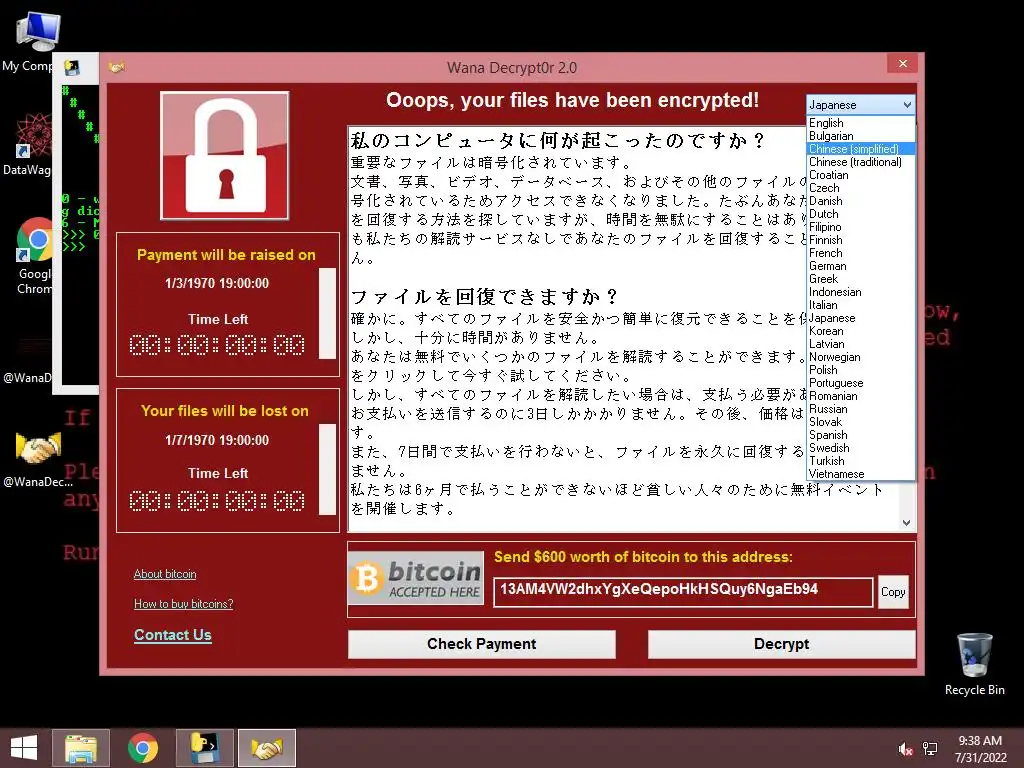Select Japanese in the dropdown list
The width and height of the screenshot is (1024, 768).
pyautogui.click(x=861, y=318)
